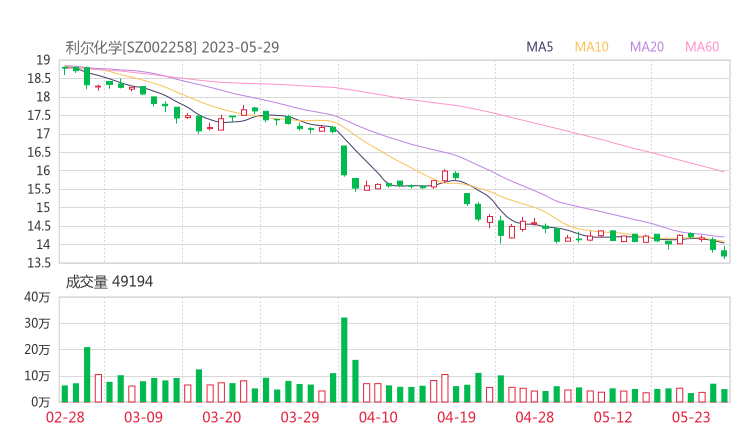Click the 13.5 price axis label
The width and height of the screenshot is (740, 440).
pyautogui.click(x=39, y=263)
